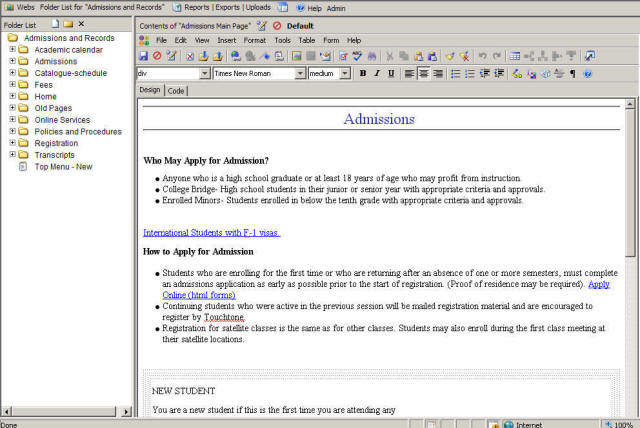The width and height of the screenshot is (640, 428).
Task: Expand the Fees folder
Action: 13,84
